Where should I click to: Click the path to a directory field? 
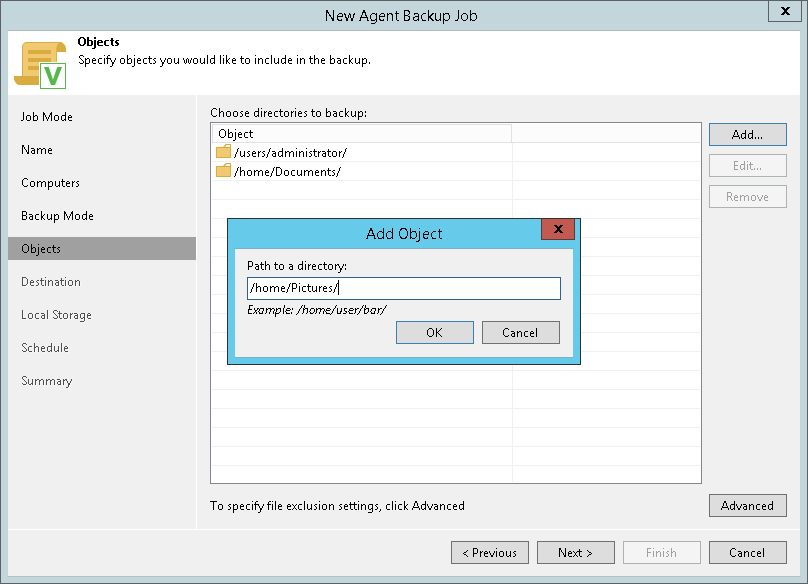coord(403,289)
